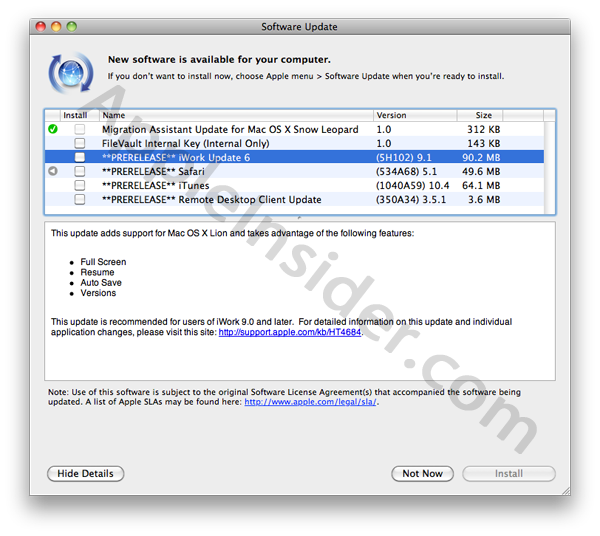Select the PRERELEASE iTunes install checkbox
This screenshot has width=600, height=536.
pos(80,185)
